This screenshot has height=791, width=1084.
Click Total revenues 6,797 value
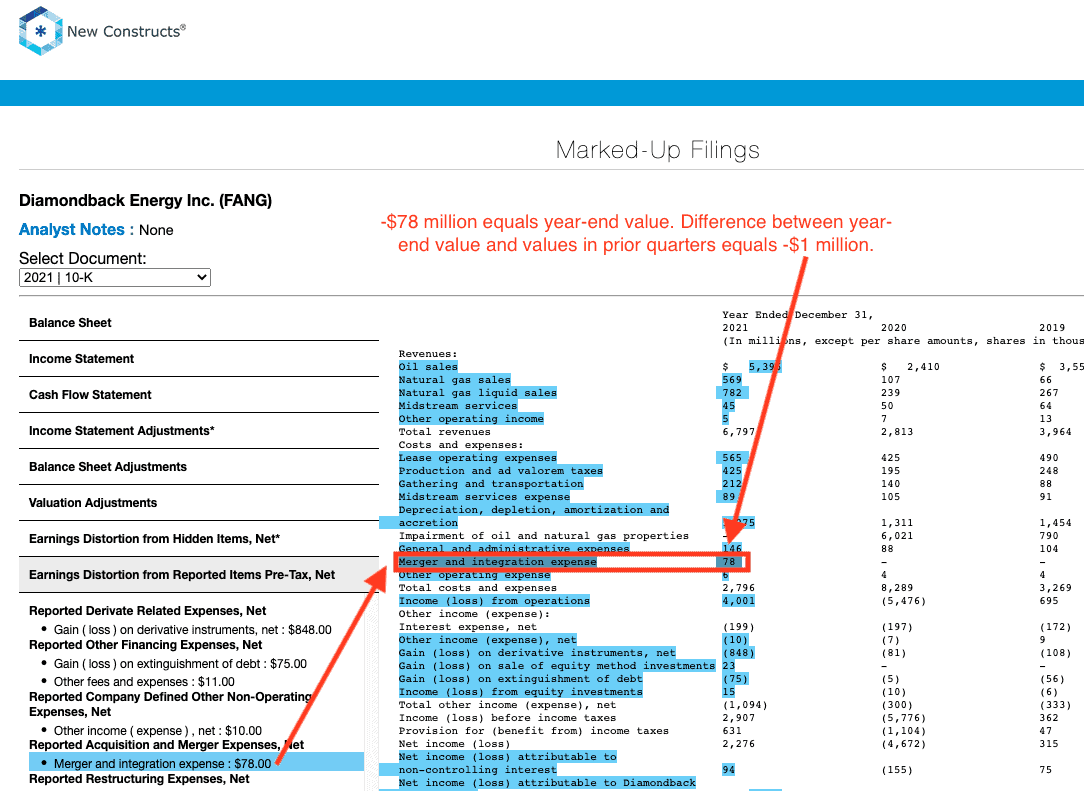click(x=738, y=432)
